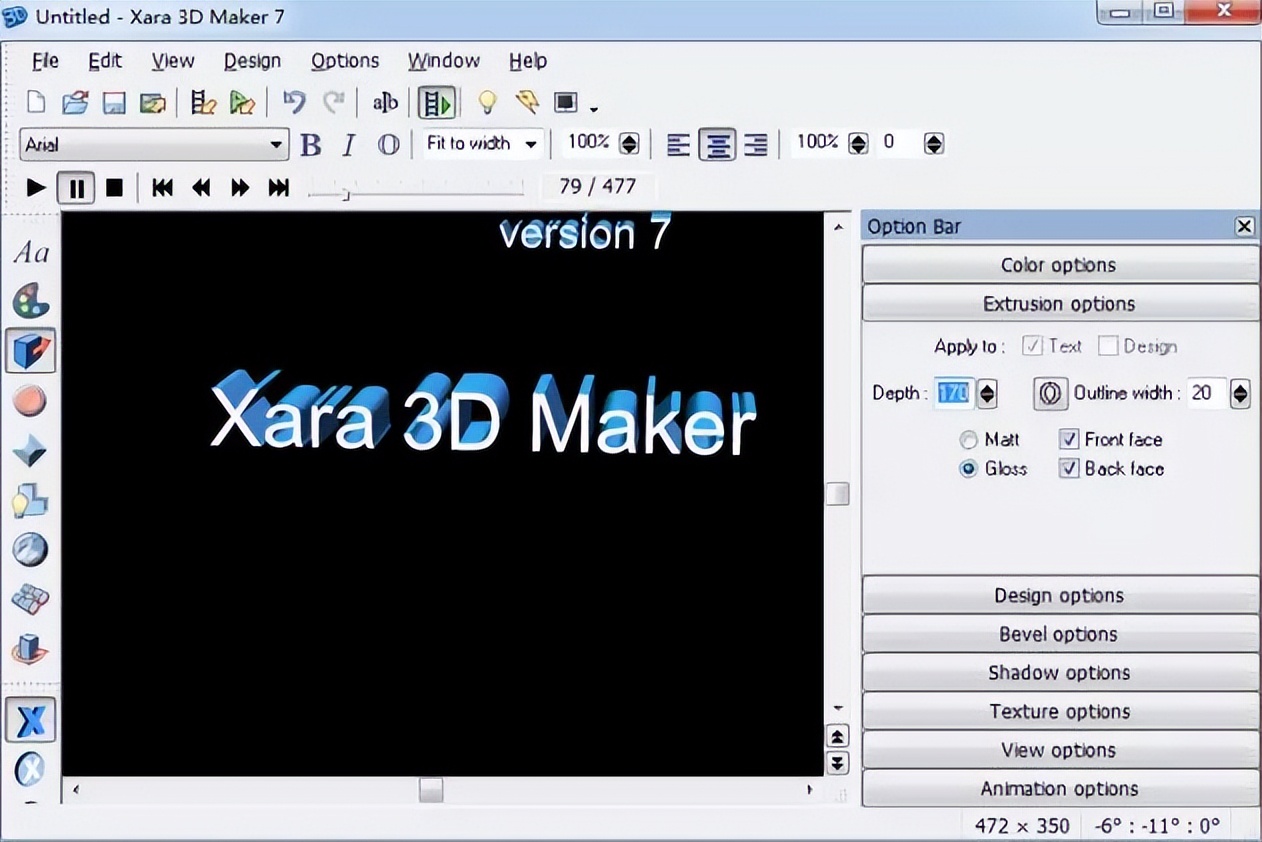Adjust the Outline width stepper arrows
The image size is (1262, 842).
(x=1240, y=394)
